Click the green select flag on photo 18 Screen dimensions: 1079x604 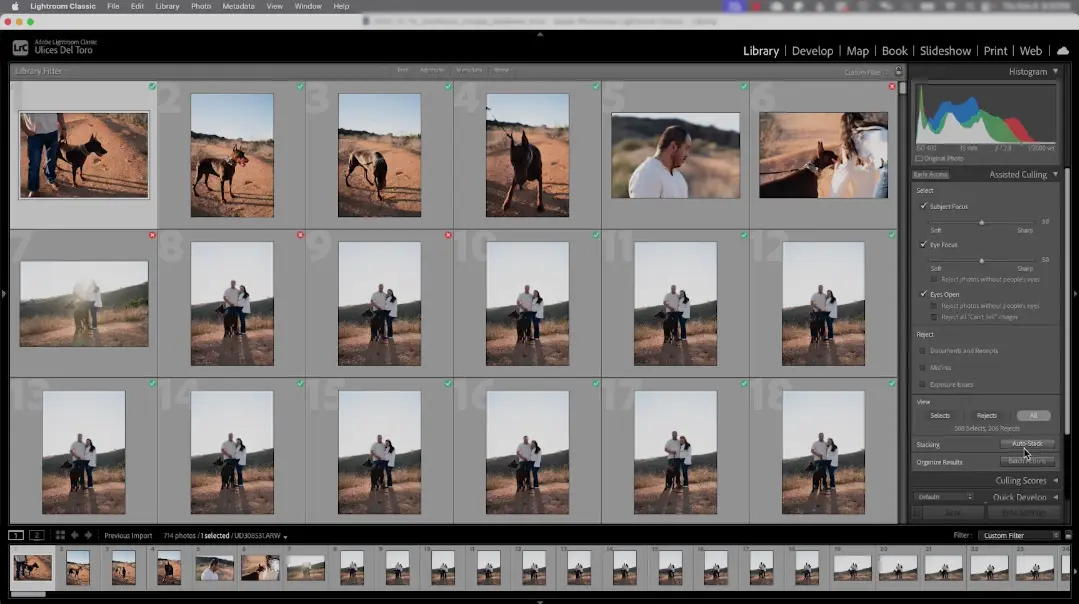point(892,384)
